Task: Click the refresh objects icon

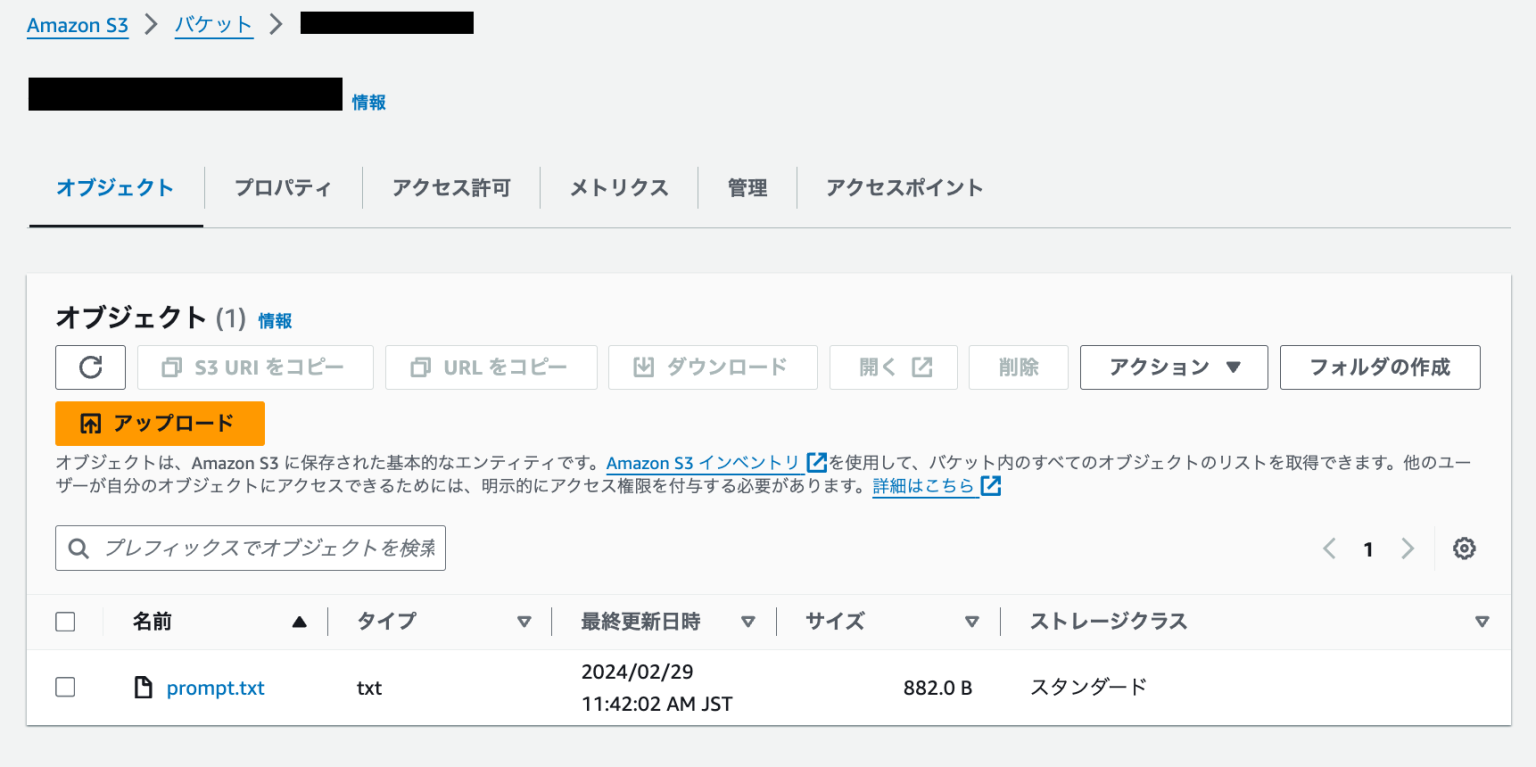Action: (90, 367)
